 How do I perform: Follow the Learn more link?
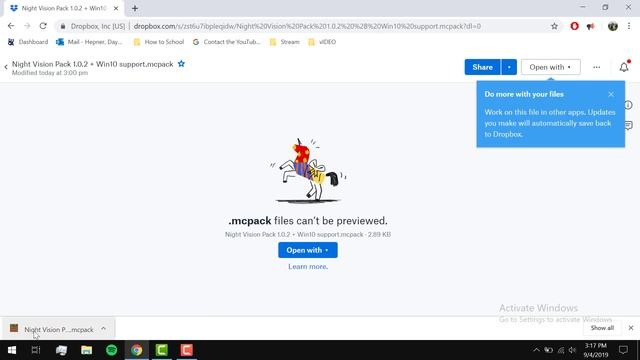click(308, 267)
